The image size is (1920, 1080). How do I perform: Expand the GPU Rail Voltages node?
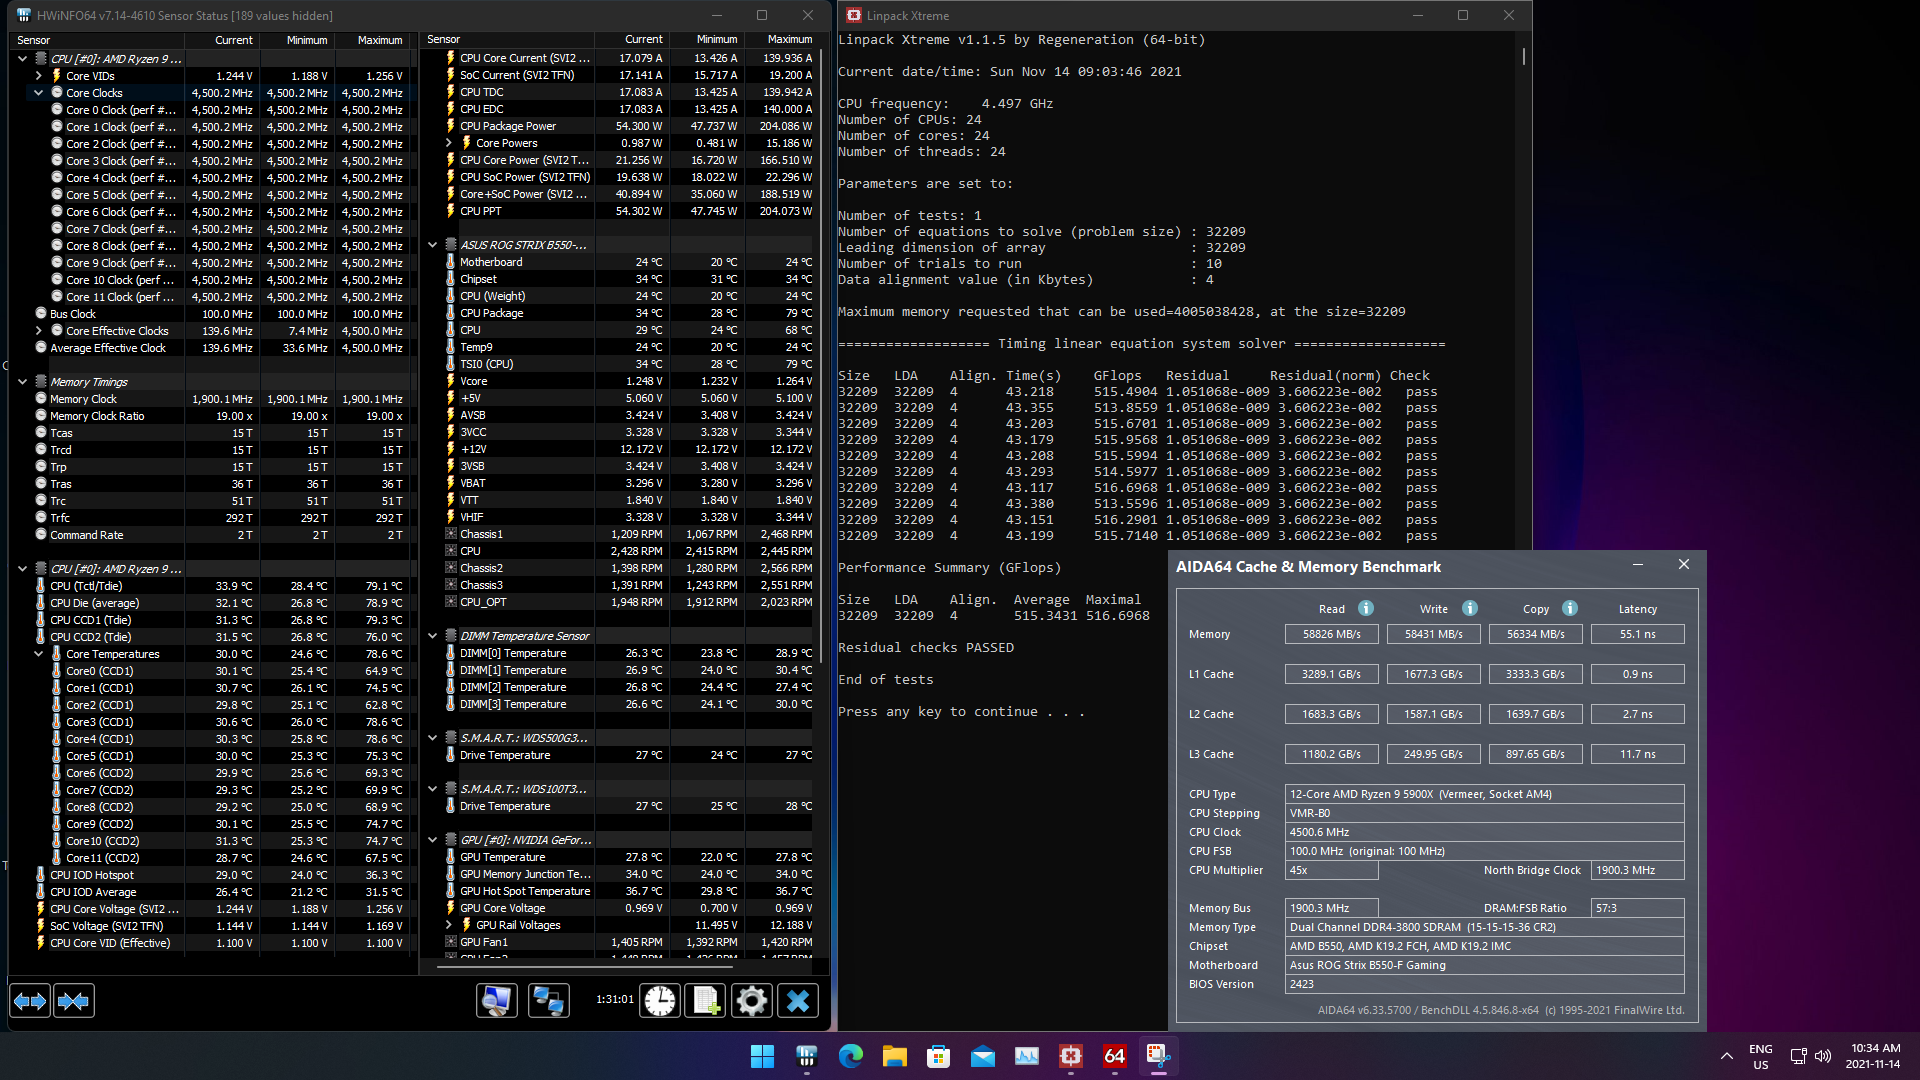pyautogui.click(x=448, y=925)
